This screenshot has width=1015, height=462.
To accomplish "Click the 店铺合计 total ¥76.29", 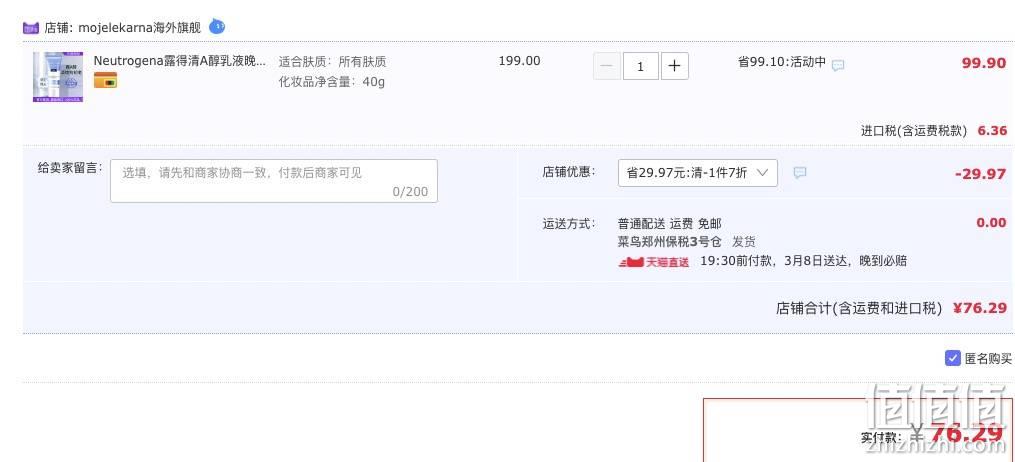I will (979, 308).
